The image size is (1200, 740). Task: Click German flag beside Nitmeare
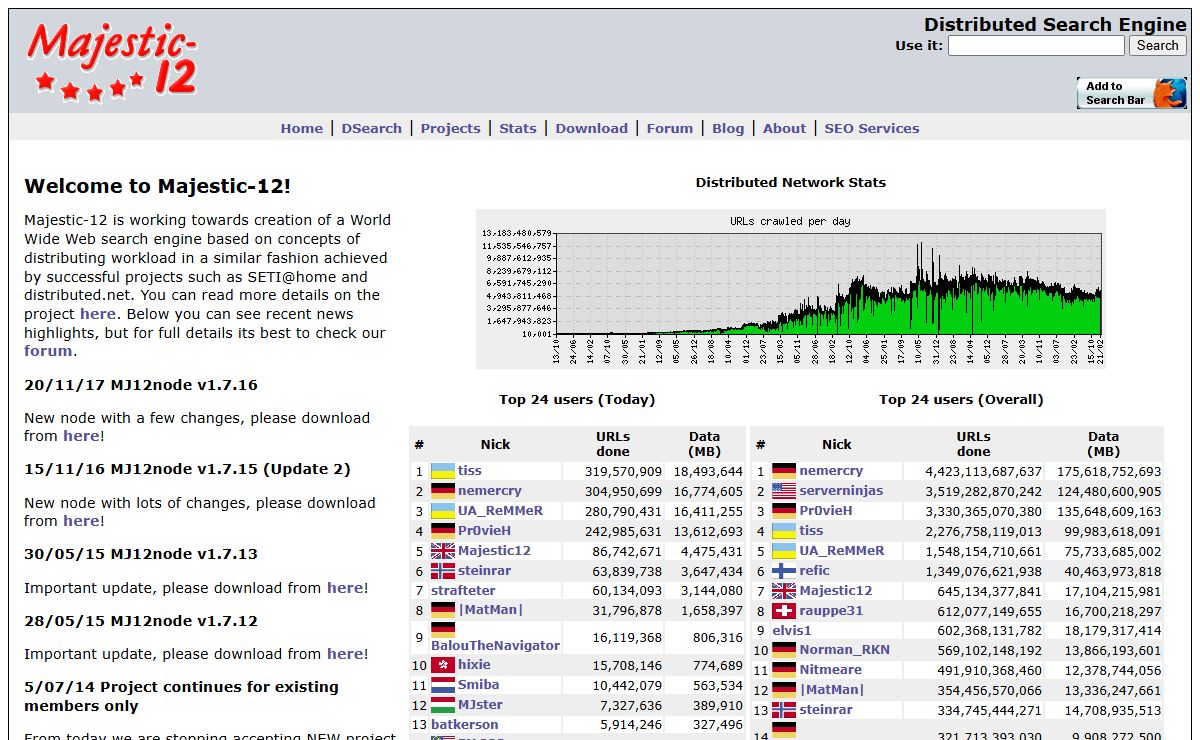[784, 670]
